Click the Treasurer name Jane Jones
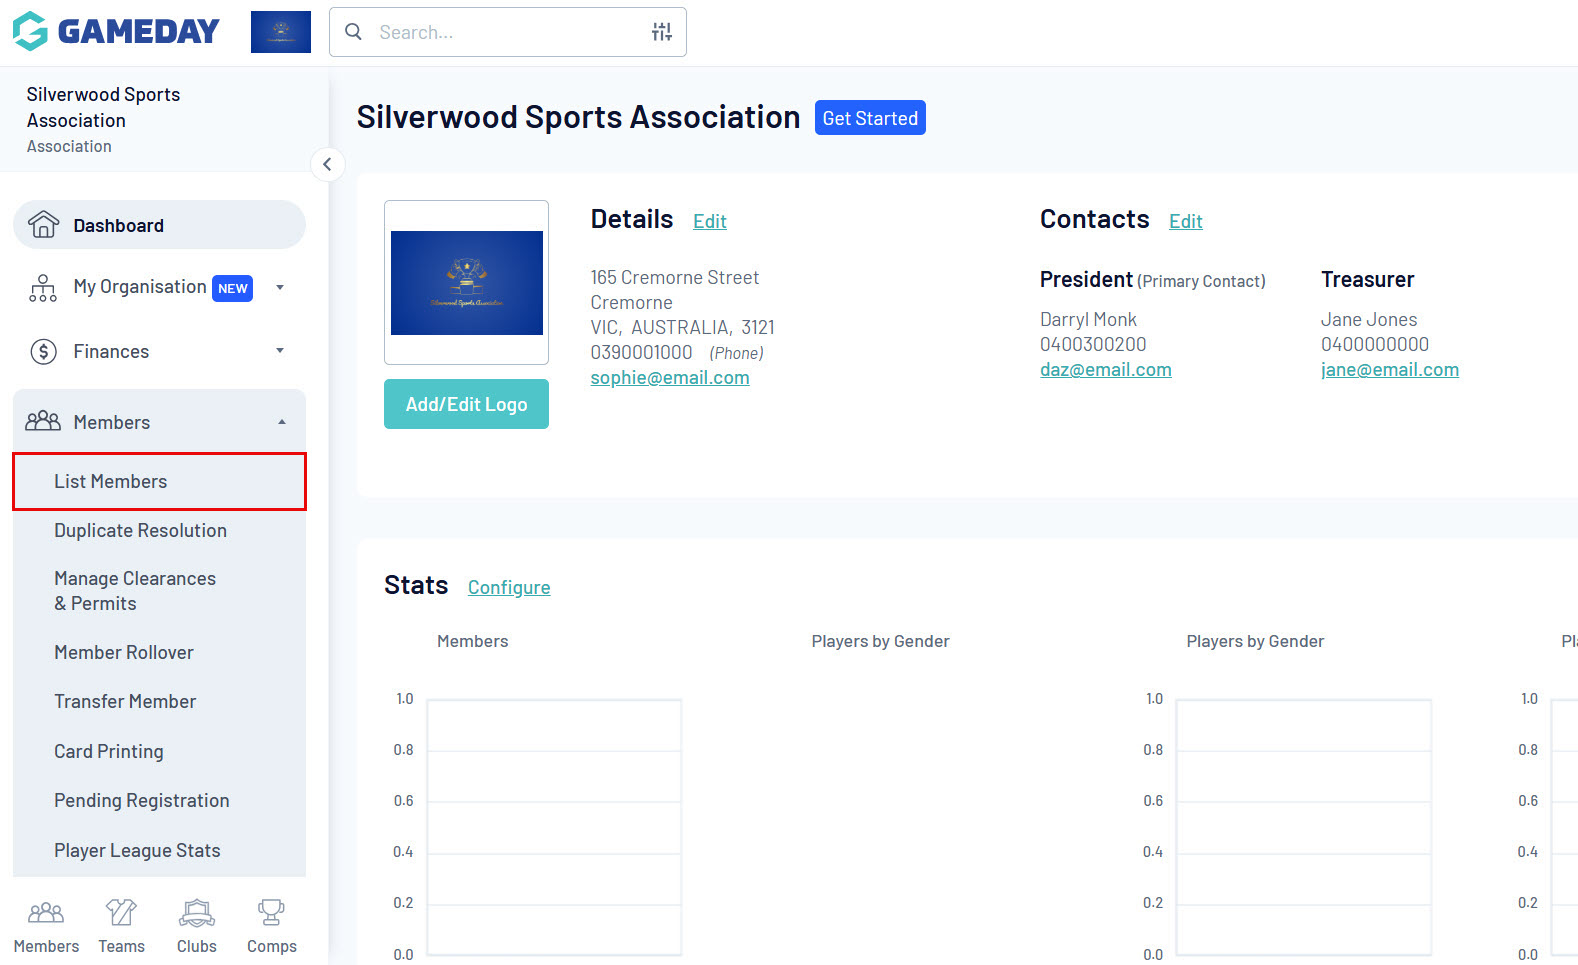This screenshot has width=1578, height=965. [x=1369, y=320]
